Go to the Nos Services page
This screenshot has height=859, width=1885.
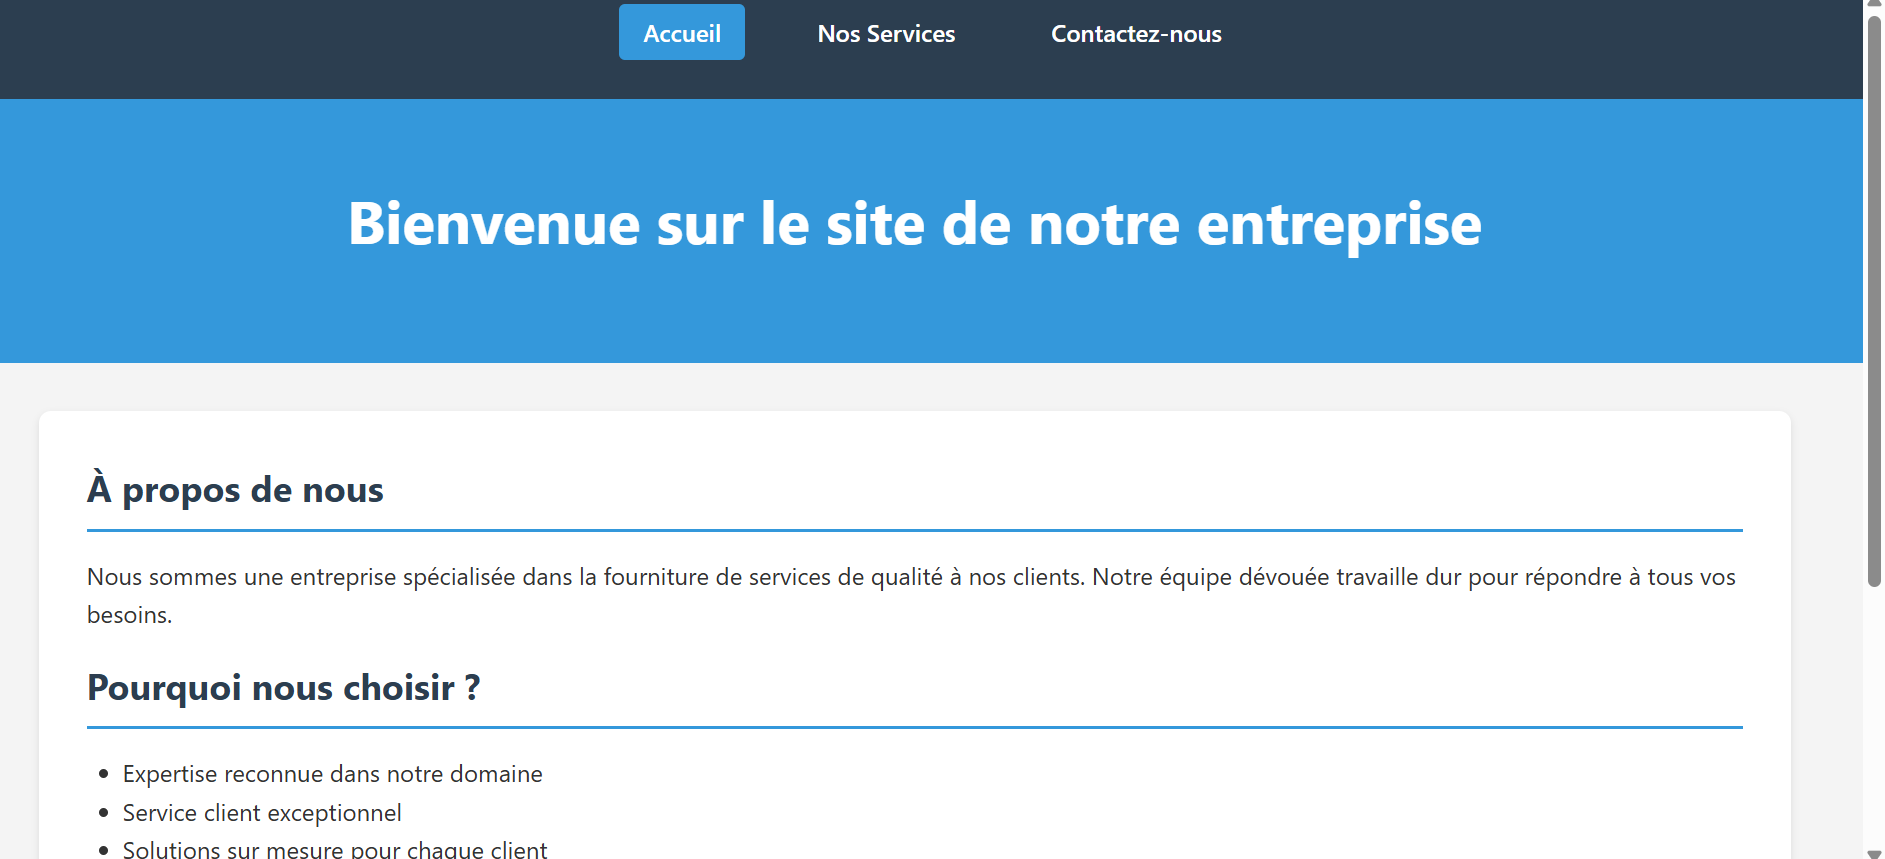(x=886, y=34)
